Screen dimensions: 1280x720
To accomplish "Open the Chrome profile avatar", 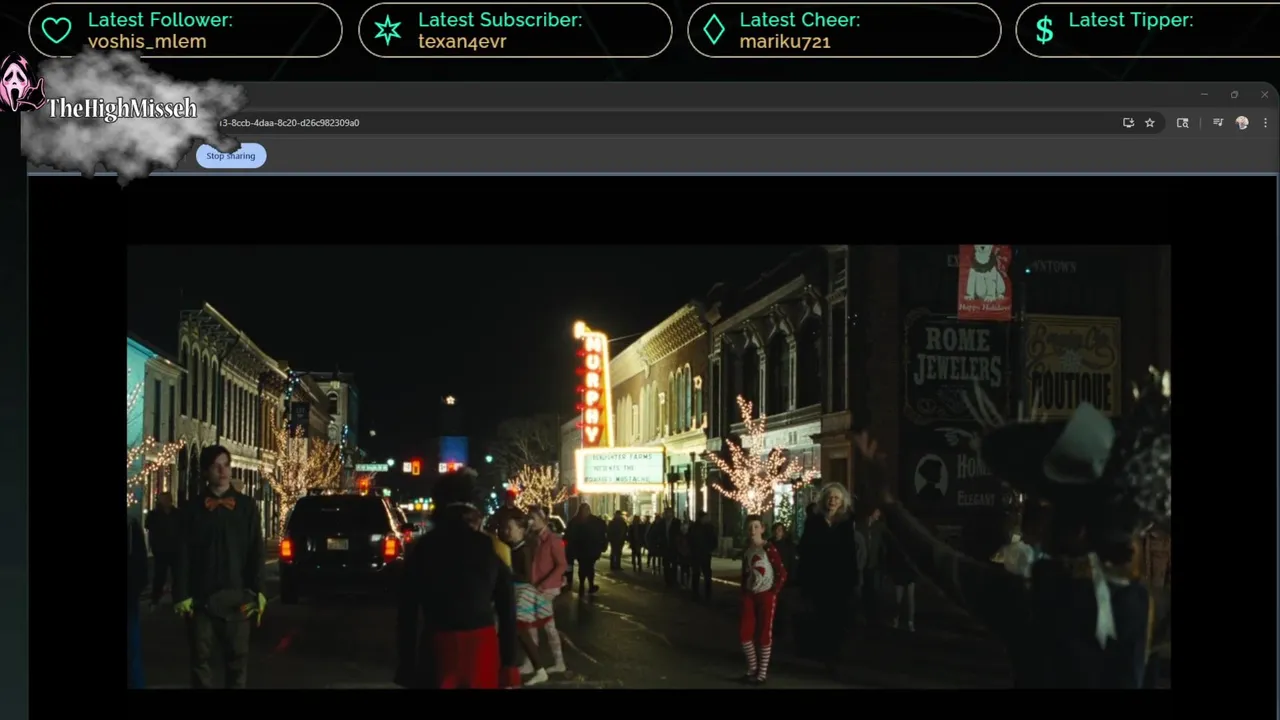I will pyautogui.click(x=1242, y=123).
